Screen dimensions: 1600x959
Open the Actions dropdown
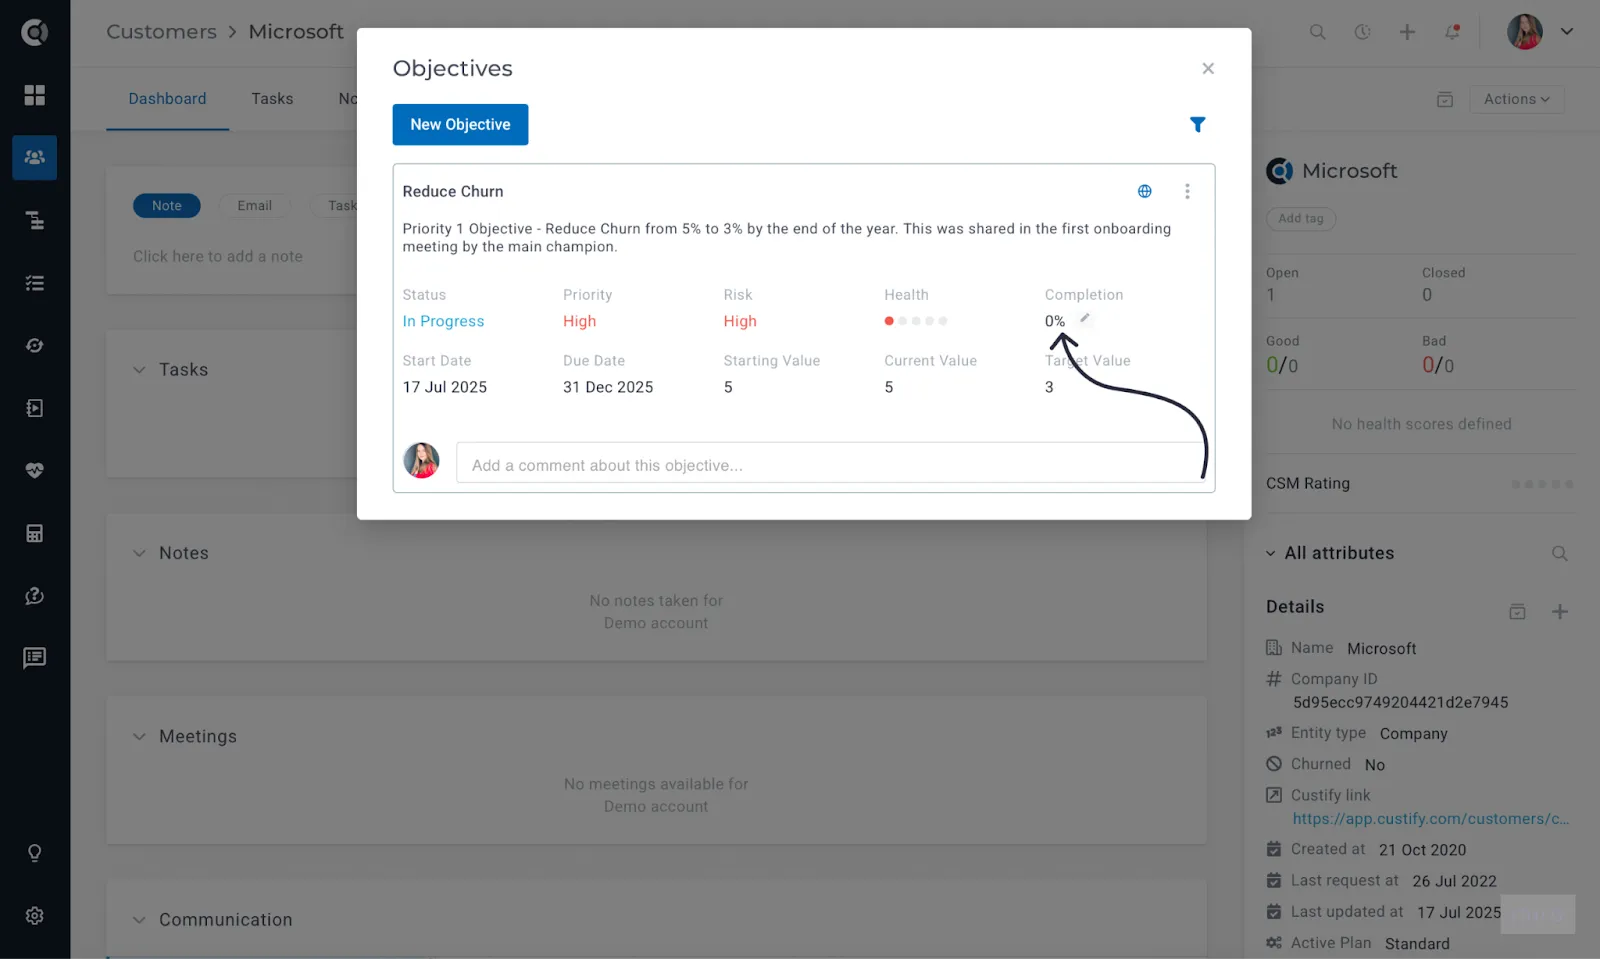[x=1516, y=99]
